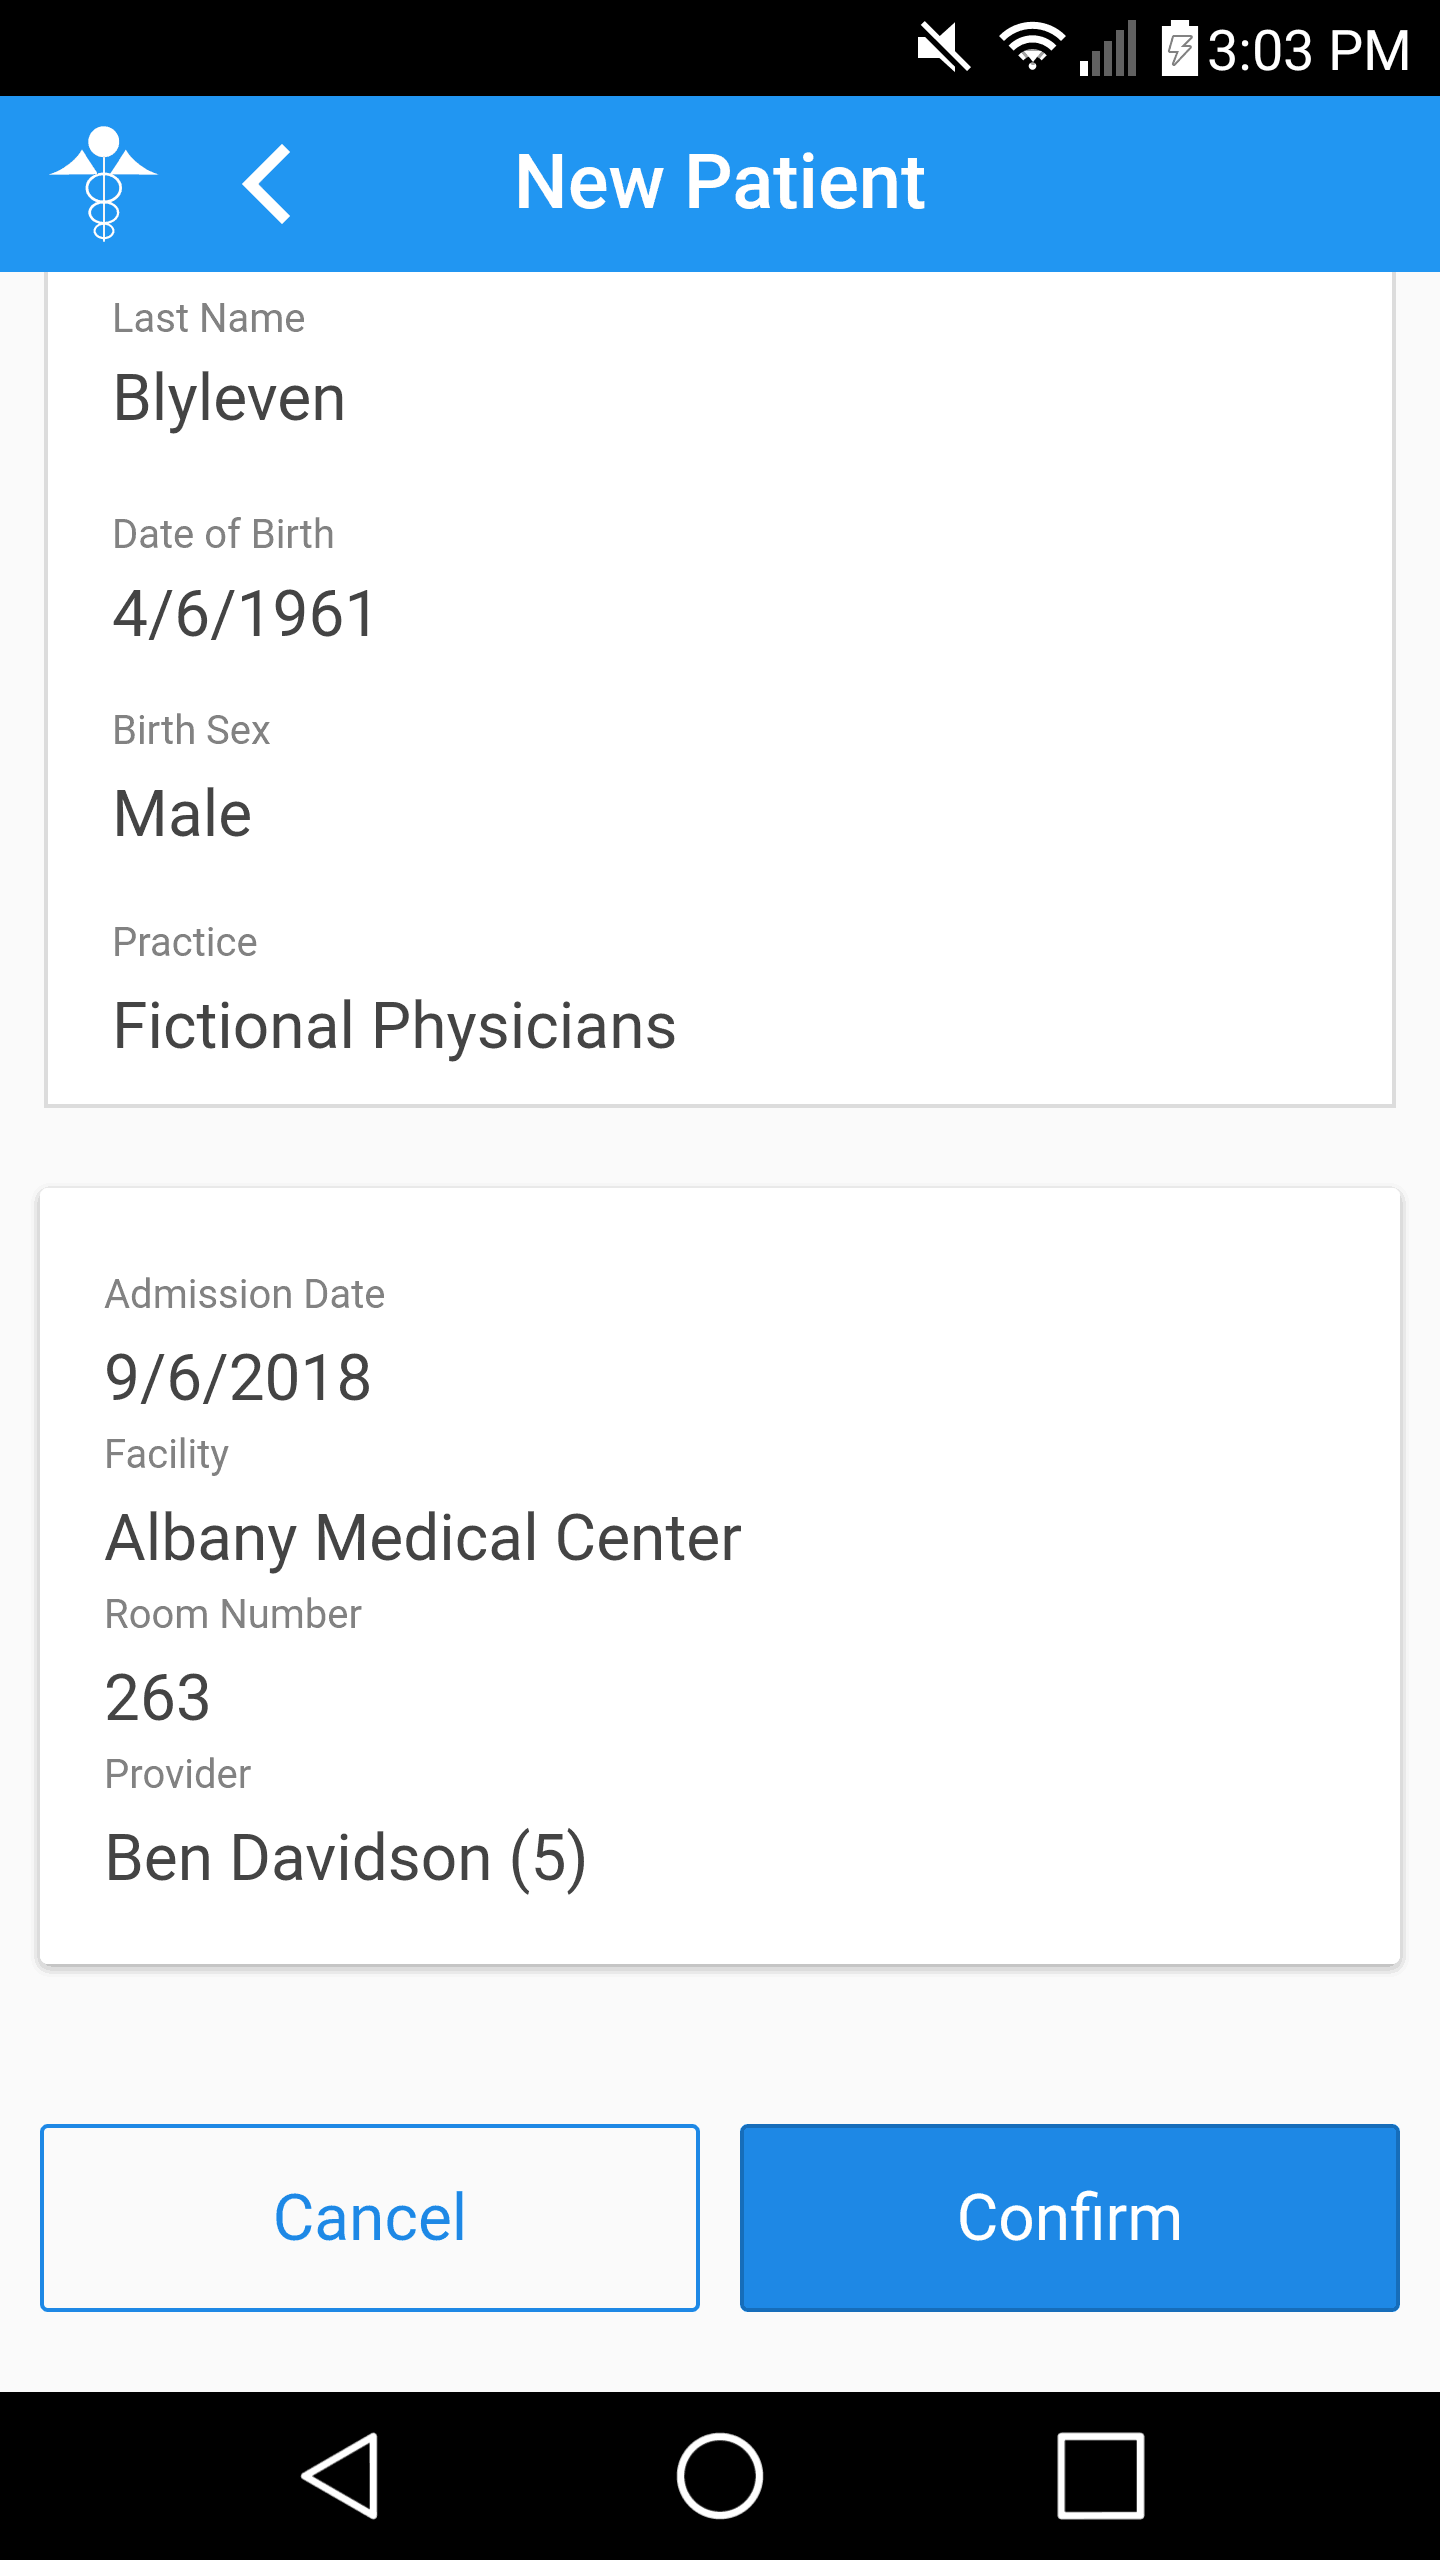Tap the muted sound status icon
The width and height of the screenshot is (1440, 2560).
coord(943,48)
